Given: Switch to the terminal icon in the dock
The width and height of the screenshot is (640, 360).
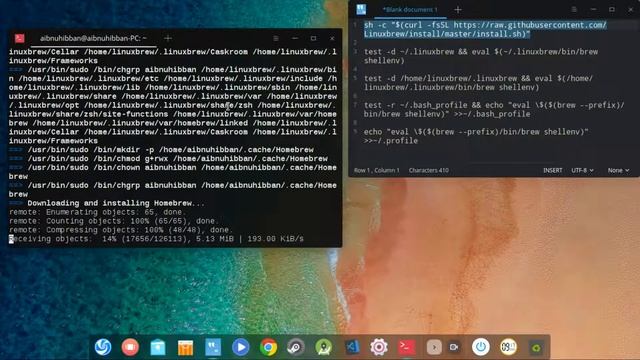Looking at the screenshot, I should pos(407,347).
